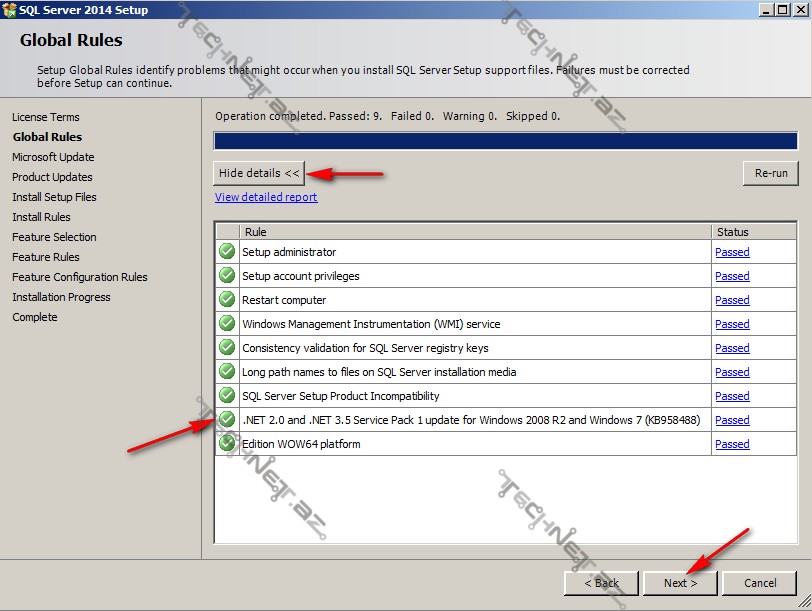The width and height of the screenshot is (812, 611).
Task: Go back using the Back button
Action: click(x=601, y=583)
